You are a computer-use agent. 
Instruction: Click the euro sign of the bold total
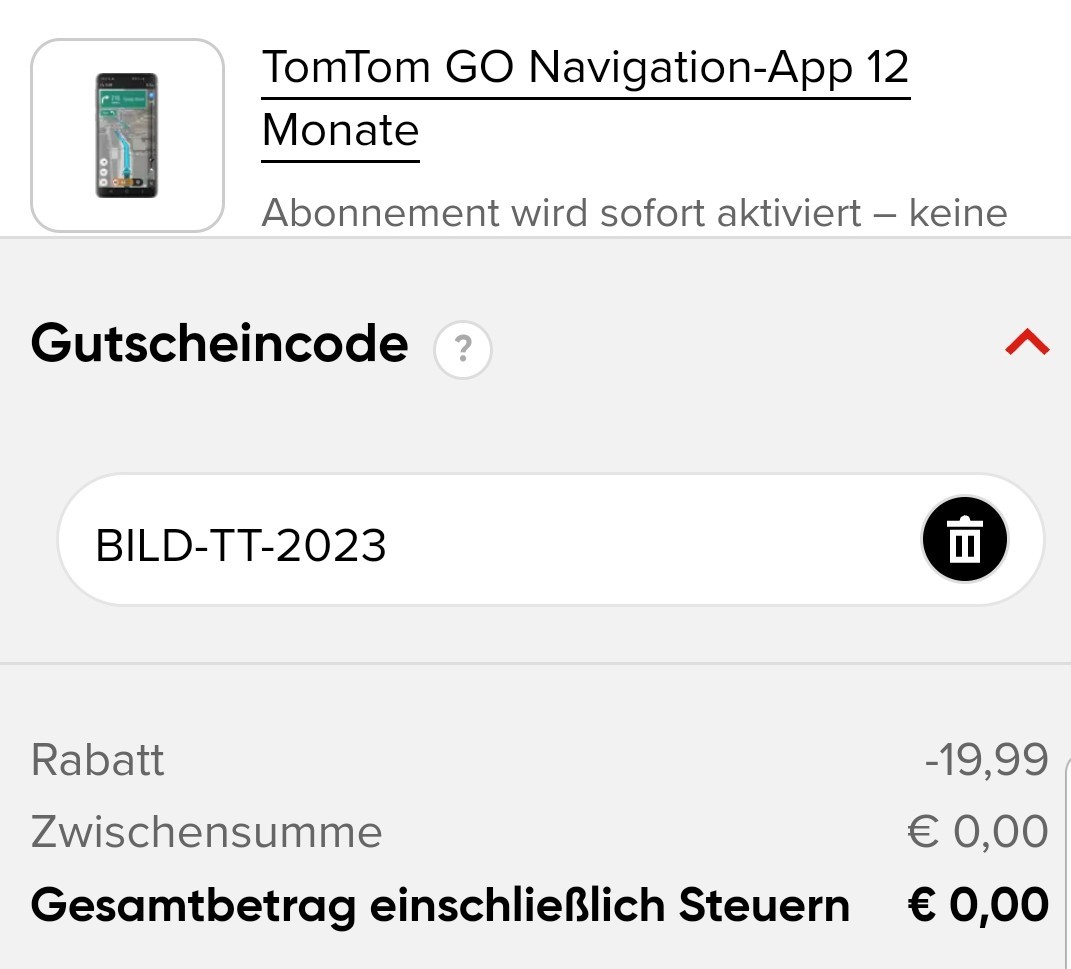pyautogui.click(x=923, y=905)
